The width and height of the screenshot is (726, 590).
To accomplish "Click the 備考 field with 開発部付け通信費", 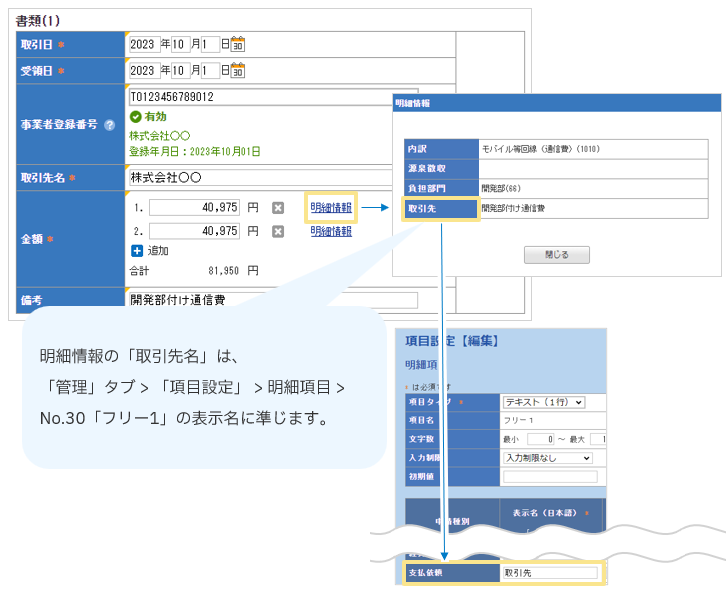I will tap(272, 300).
